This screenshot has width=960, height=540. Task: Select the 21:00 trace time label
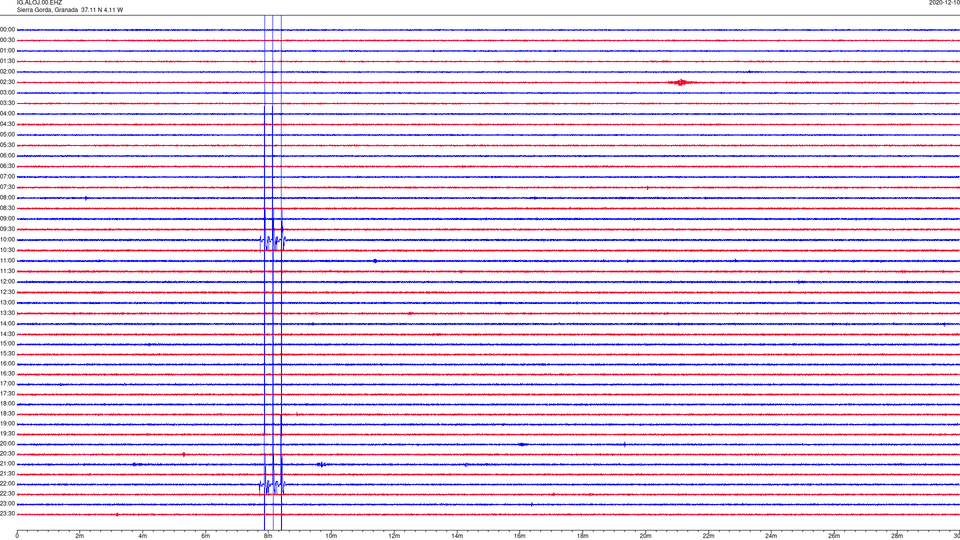(7, 464)
